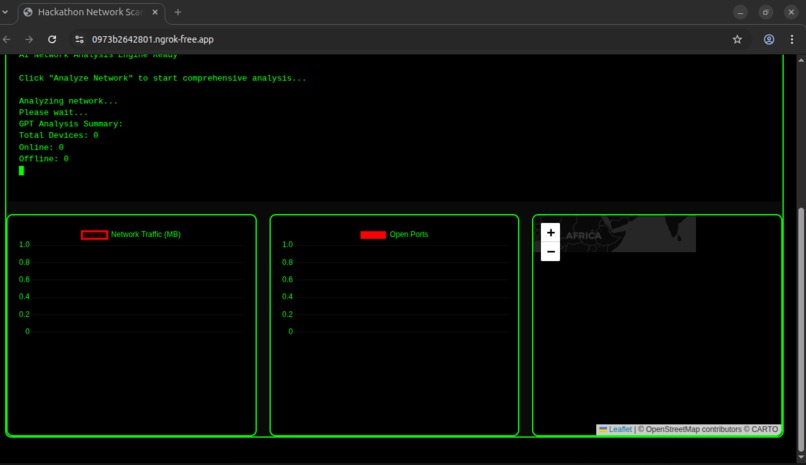
Task: Click the page vertical scrollbar thumb
Action: 801,329
